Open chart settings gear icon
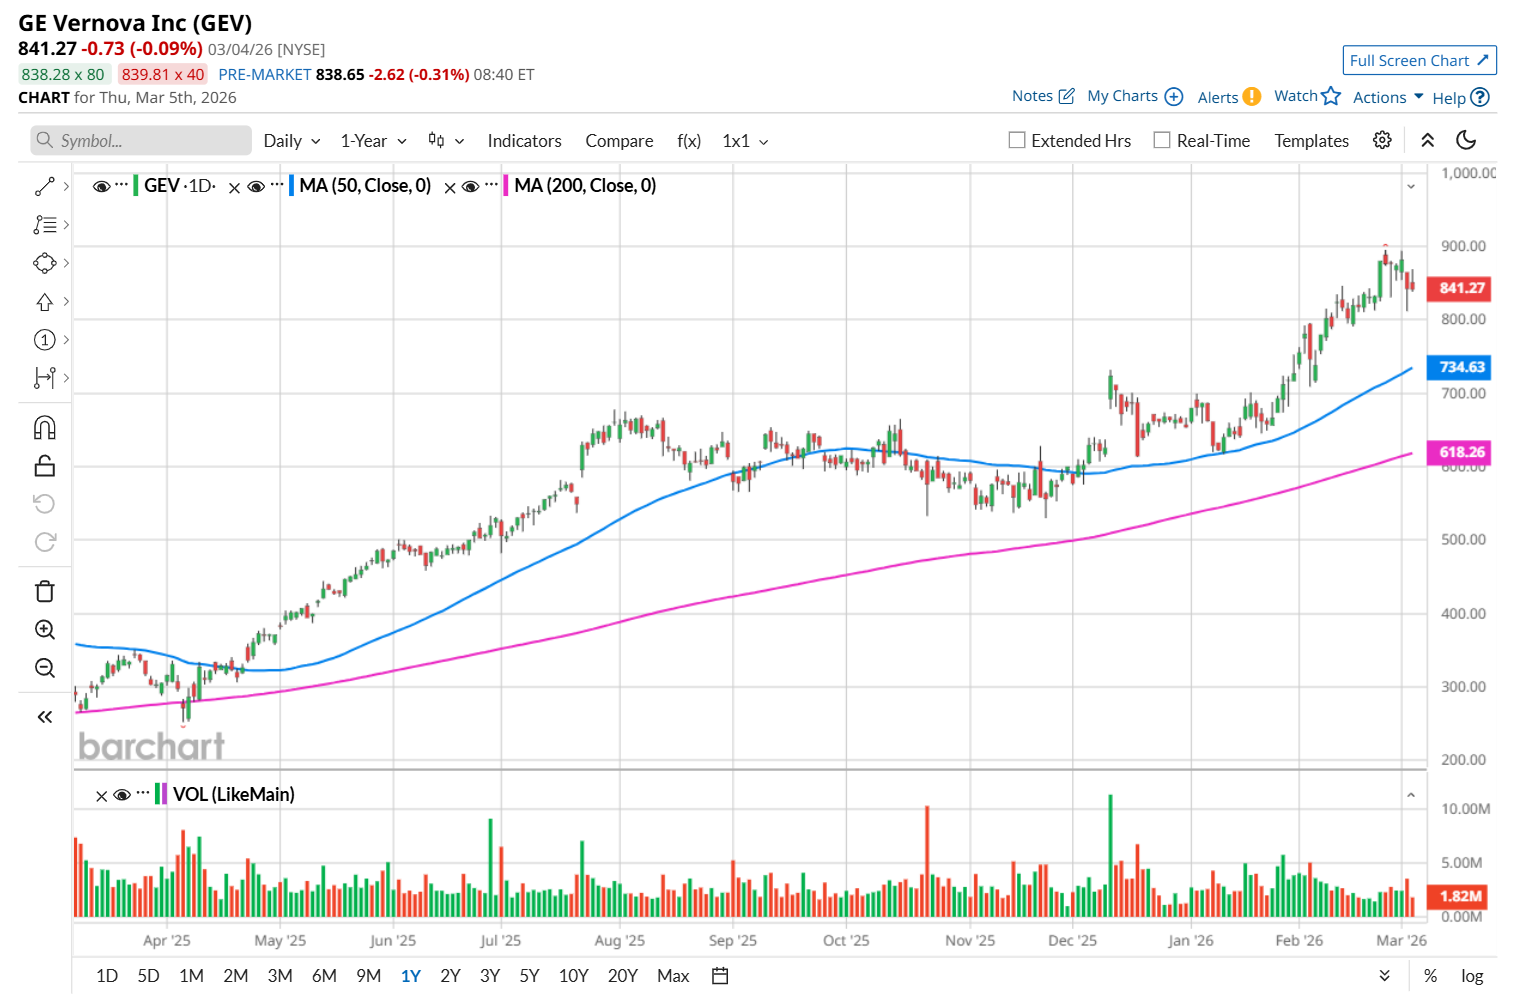This screenshot has height=1000, width=1523. point(1382,141)
